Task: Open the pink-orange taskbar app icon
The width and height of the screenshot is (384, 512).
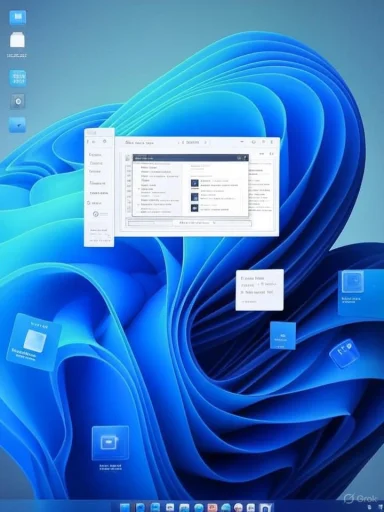Action: (x=212, y=507)
